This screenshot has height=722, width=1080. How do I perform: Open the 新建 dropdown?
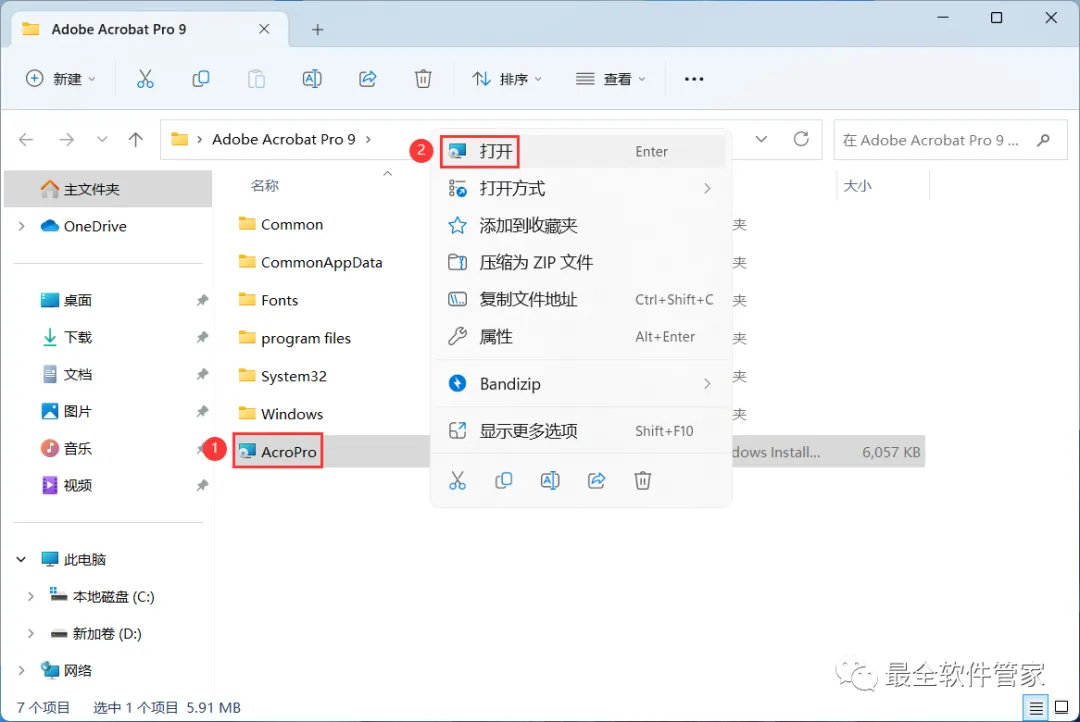click(60, 79)
